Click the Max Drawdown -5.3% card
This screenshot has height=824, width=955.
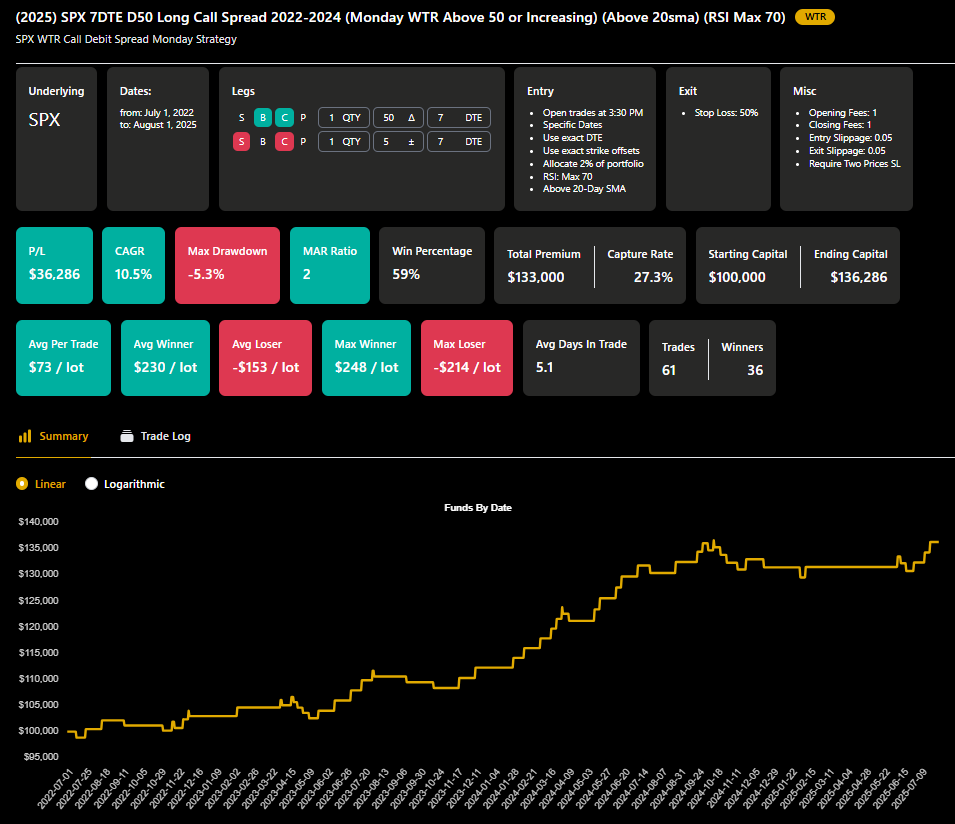click(227, 265)
